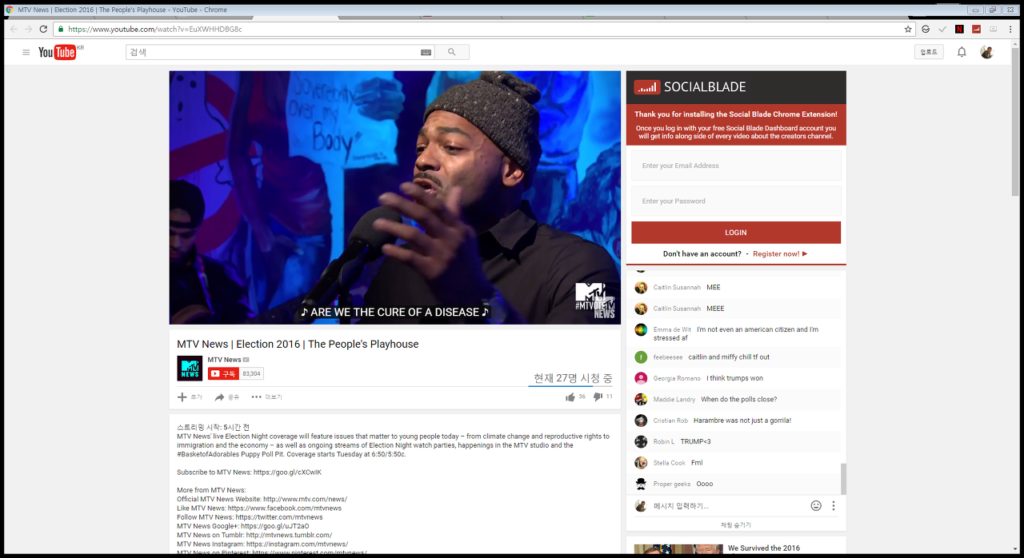This screenshot has width=1024, height=558.
Task: Follow the Register now link
Action: pyautogui.click(x=780, y=254)
